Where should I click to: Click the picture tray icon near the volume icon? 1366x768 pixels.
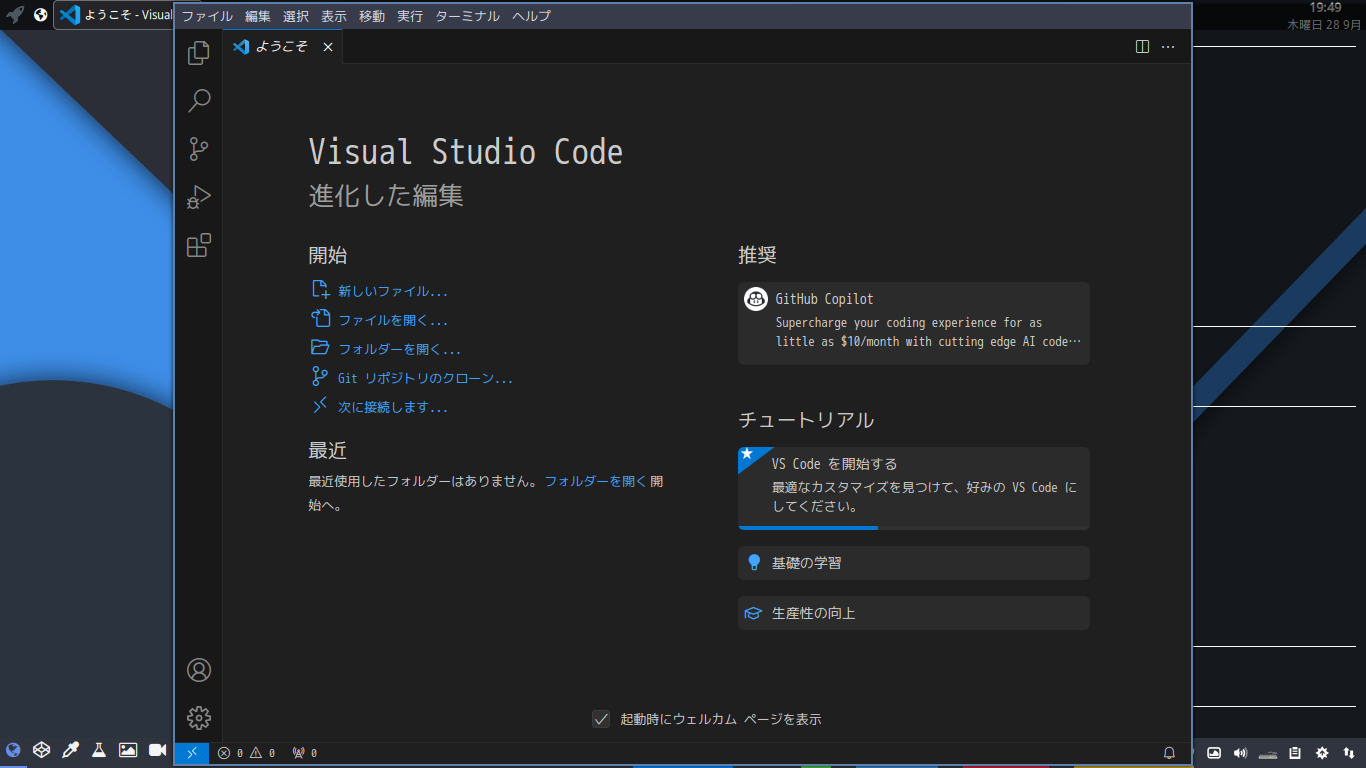click(x=1214, y=753)
